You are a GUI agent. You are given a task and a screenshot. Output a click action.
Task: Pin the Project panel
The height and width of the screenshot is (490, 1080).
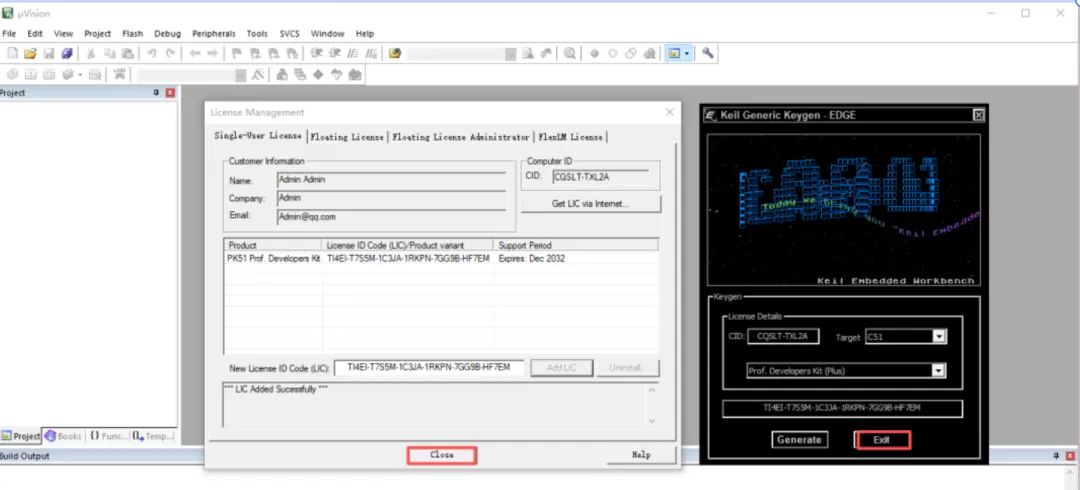(x=156, y=92)
